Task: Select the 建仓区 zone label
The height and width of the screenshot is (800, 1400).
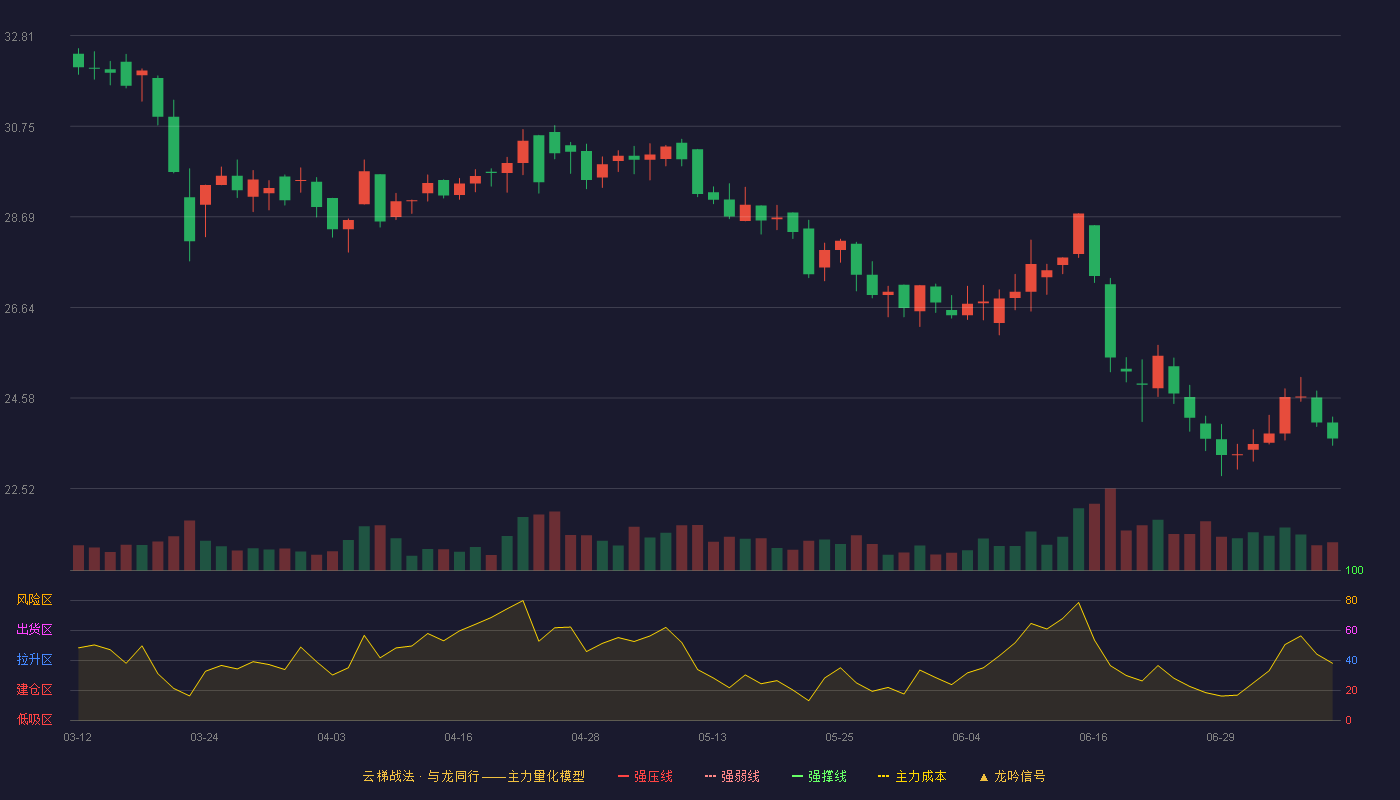Action: [x=34, y=690]
